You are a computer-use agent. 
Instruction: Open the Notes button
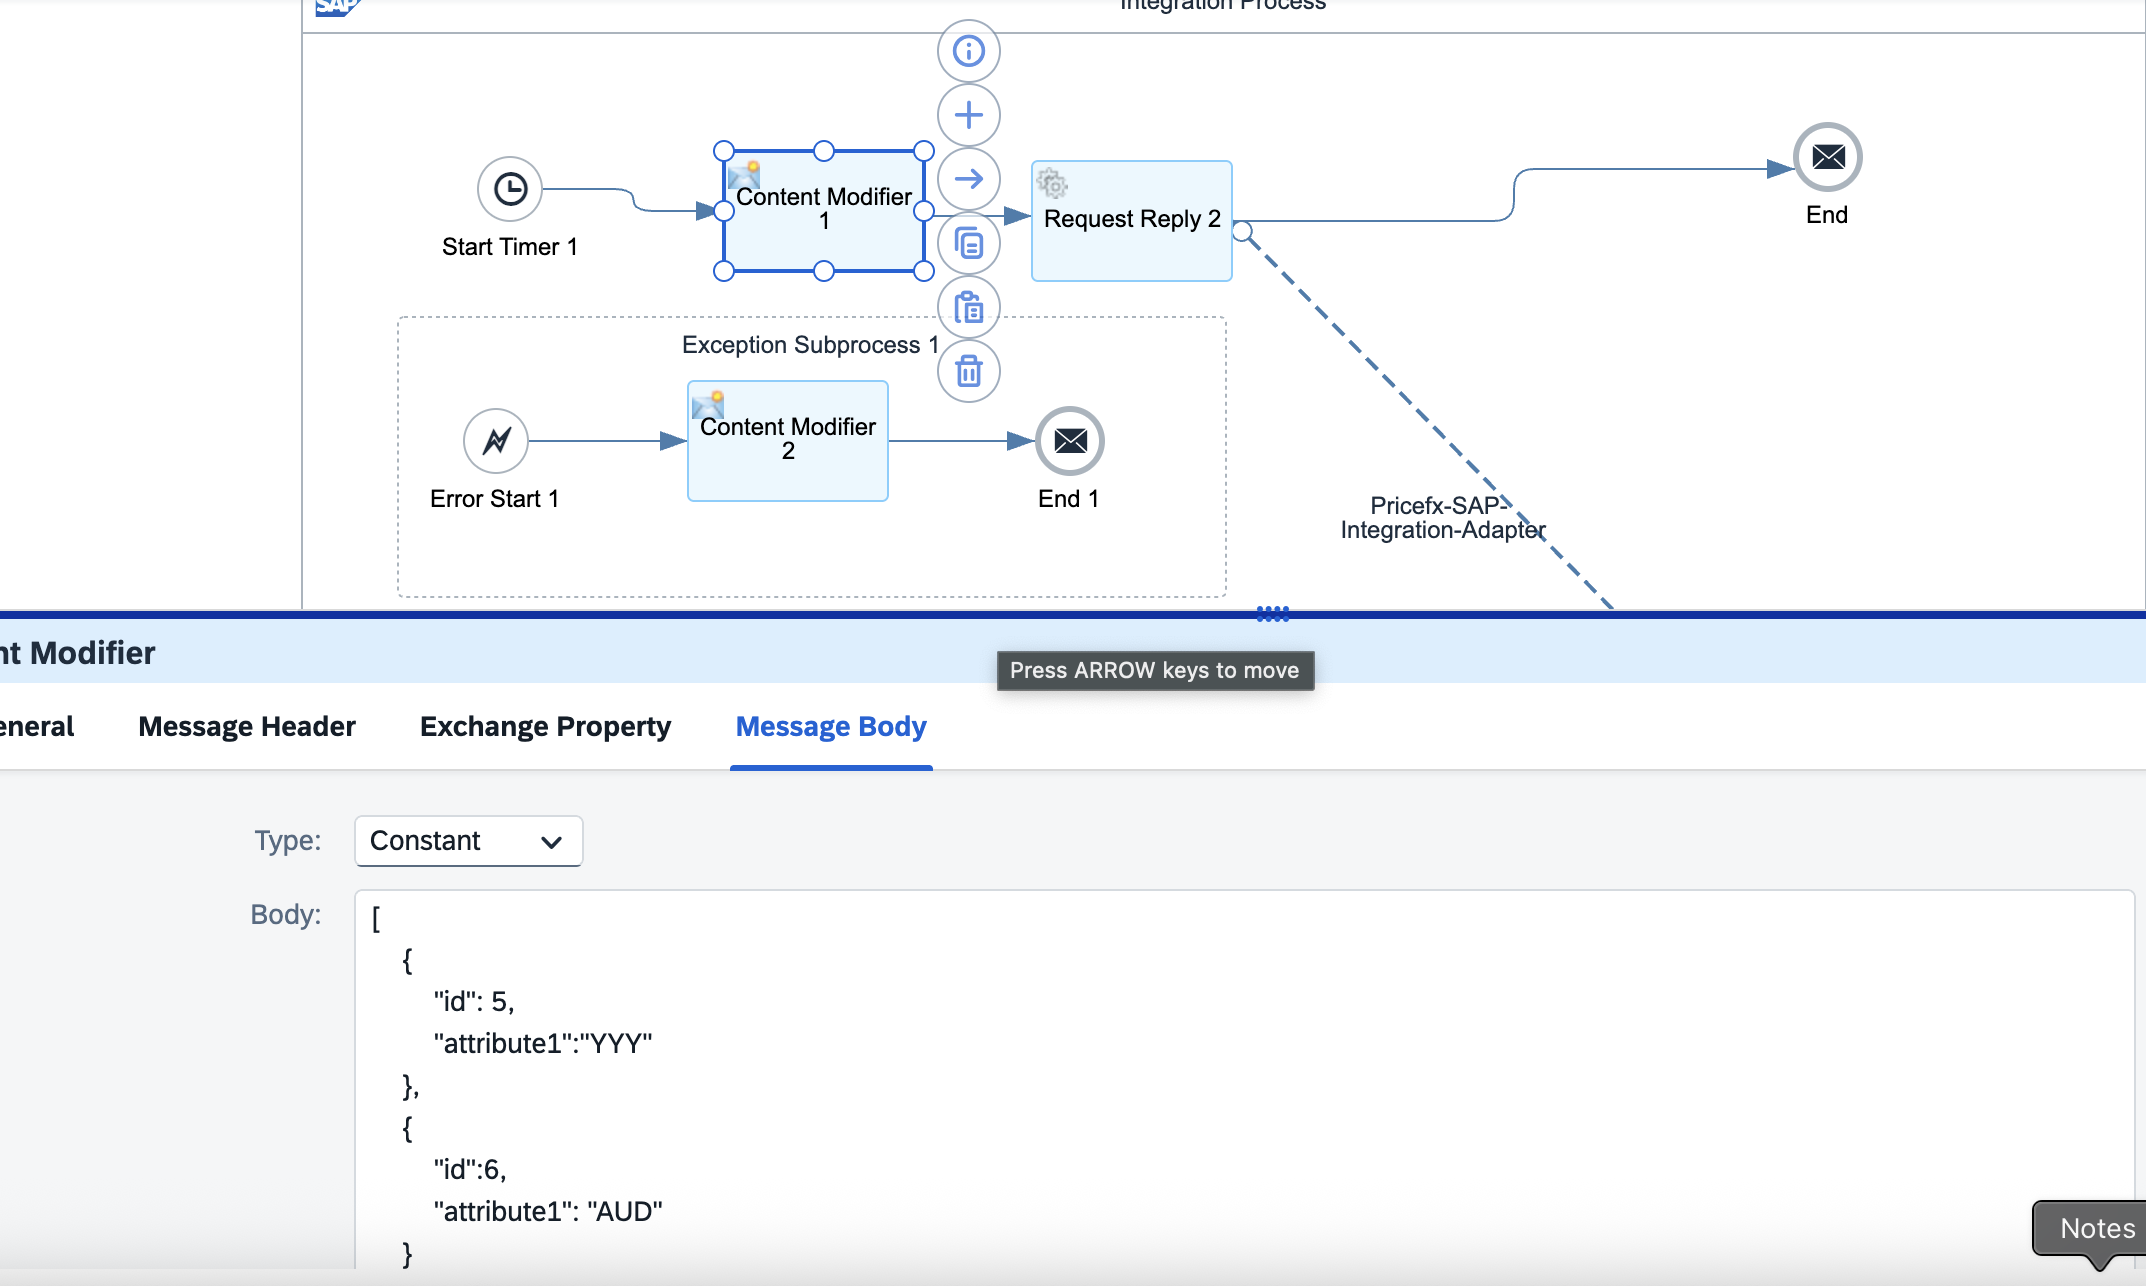(2096, 1228)
